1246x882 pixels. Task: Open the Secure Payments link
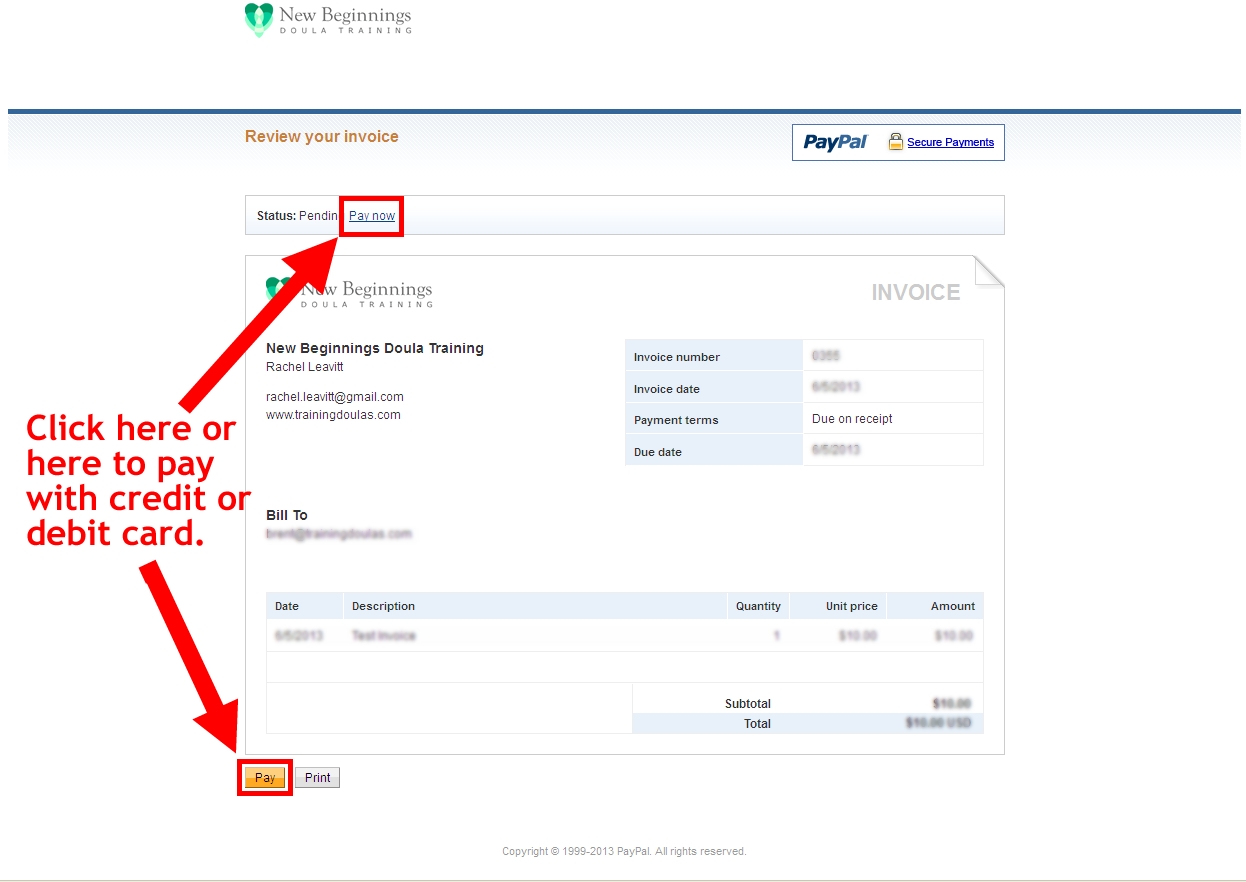(x=950, y=142)
